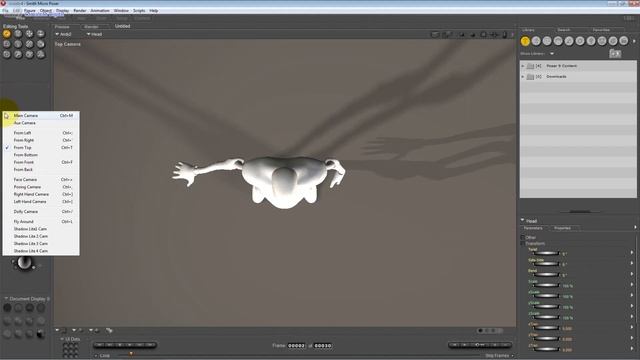This screenshot has width=640, height=360.
Task: Click the camera trackball control
Action: tap(24, 263)
